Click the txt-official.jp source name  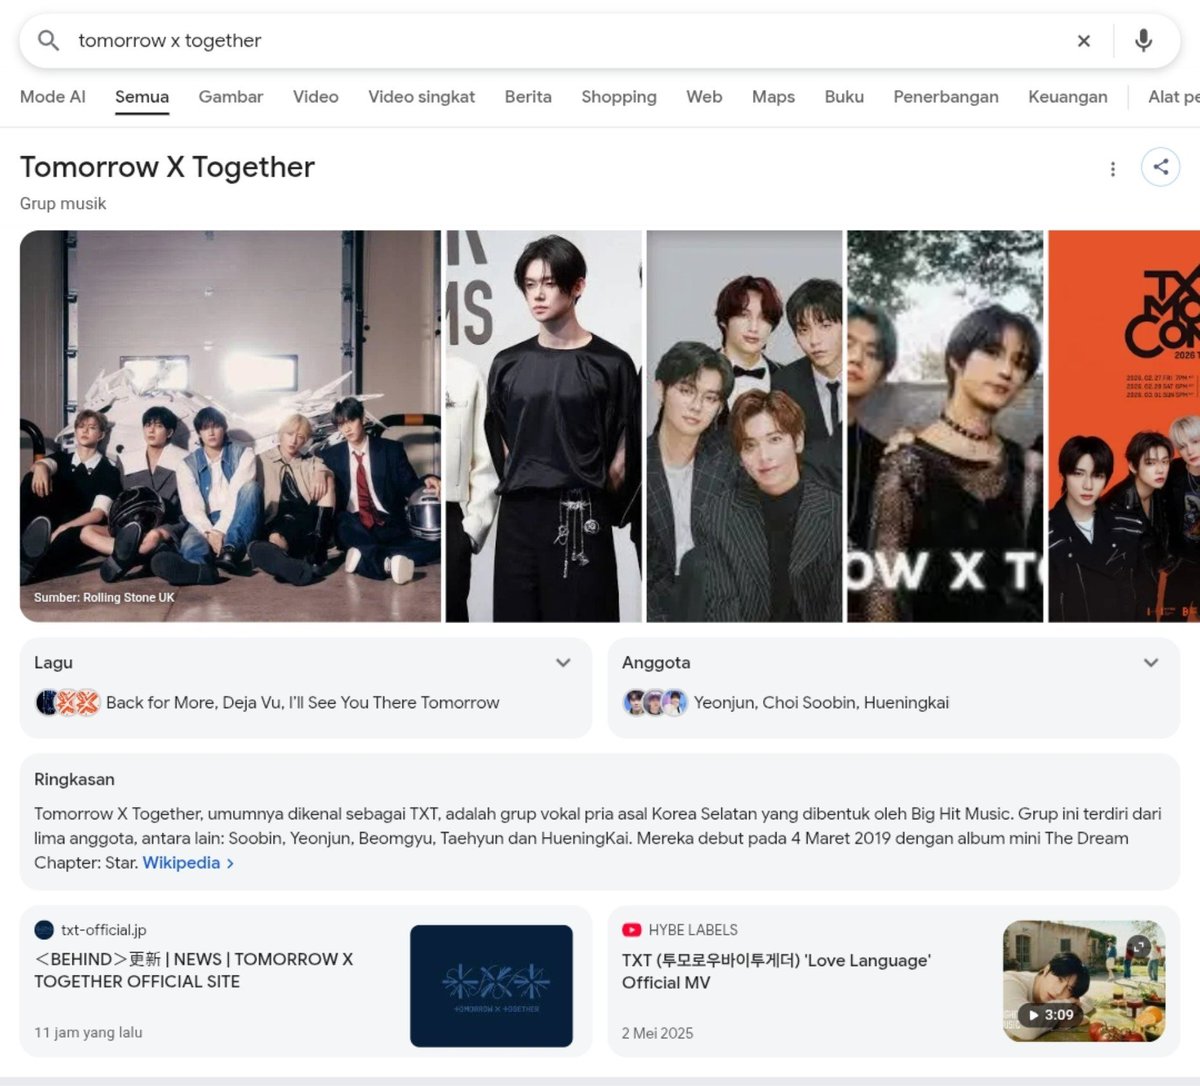[x=104, y=930]
